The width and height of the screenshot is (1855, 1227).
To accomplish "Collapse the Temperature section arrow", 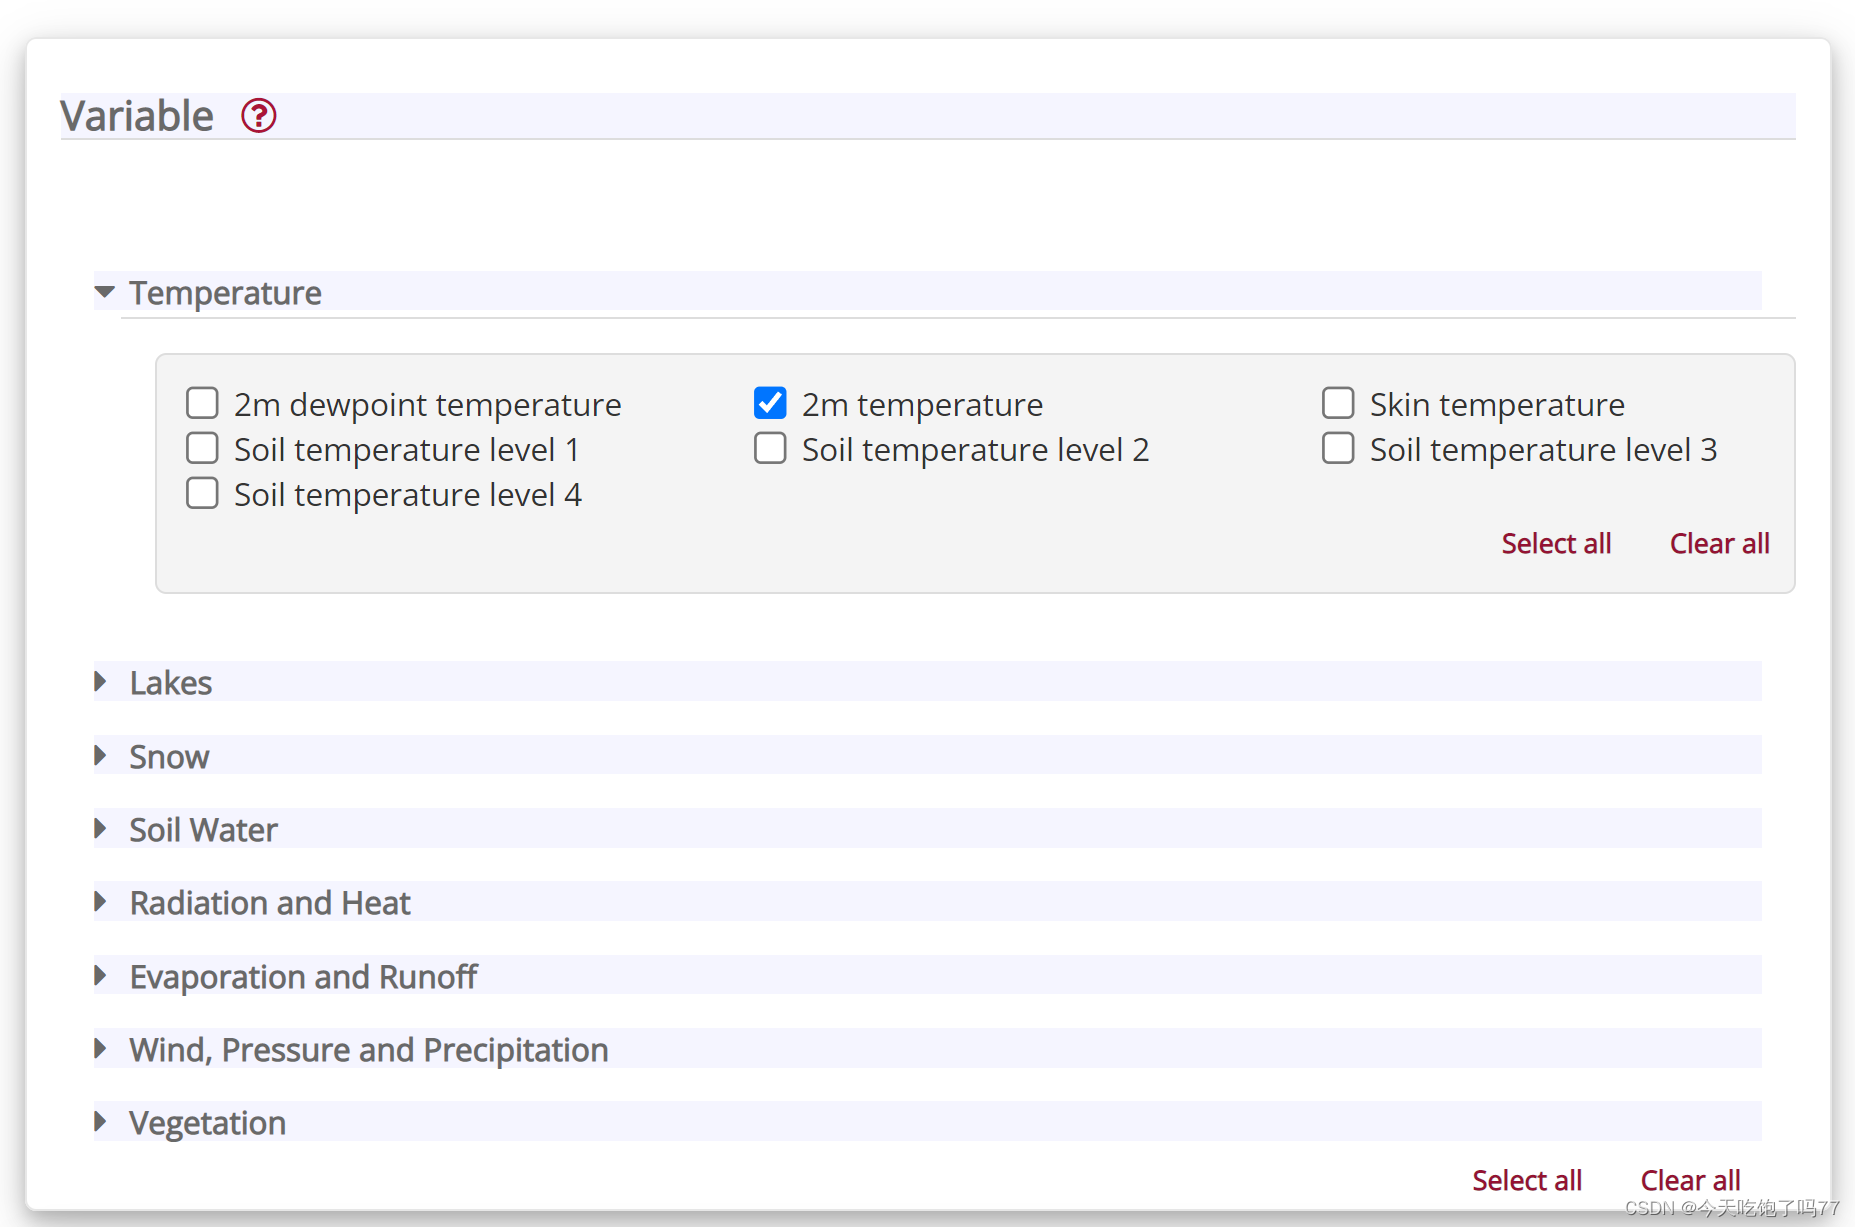I will click(105, 292).
